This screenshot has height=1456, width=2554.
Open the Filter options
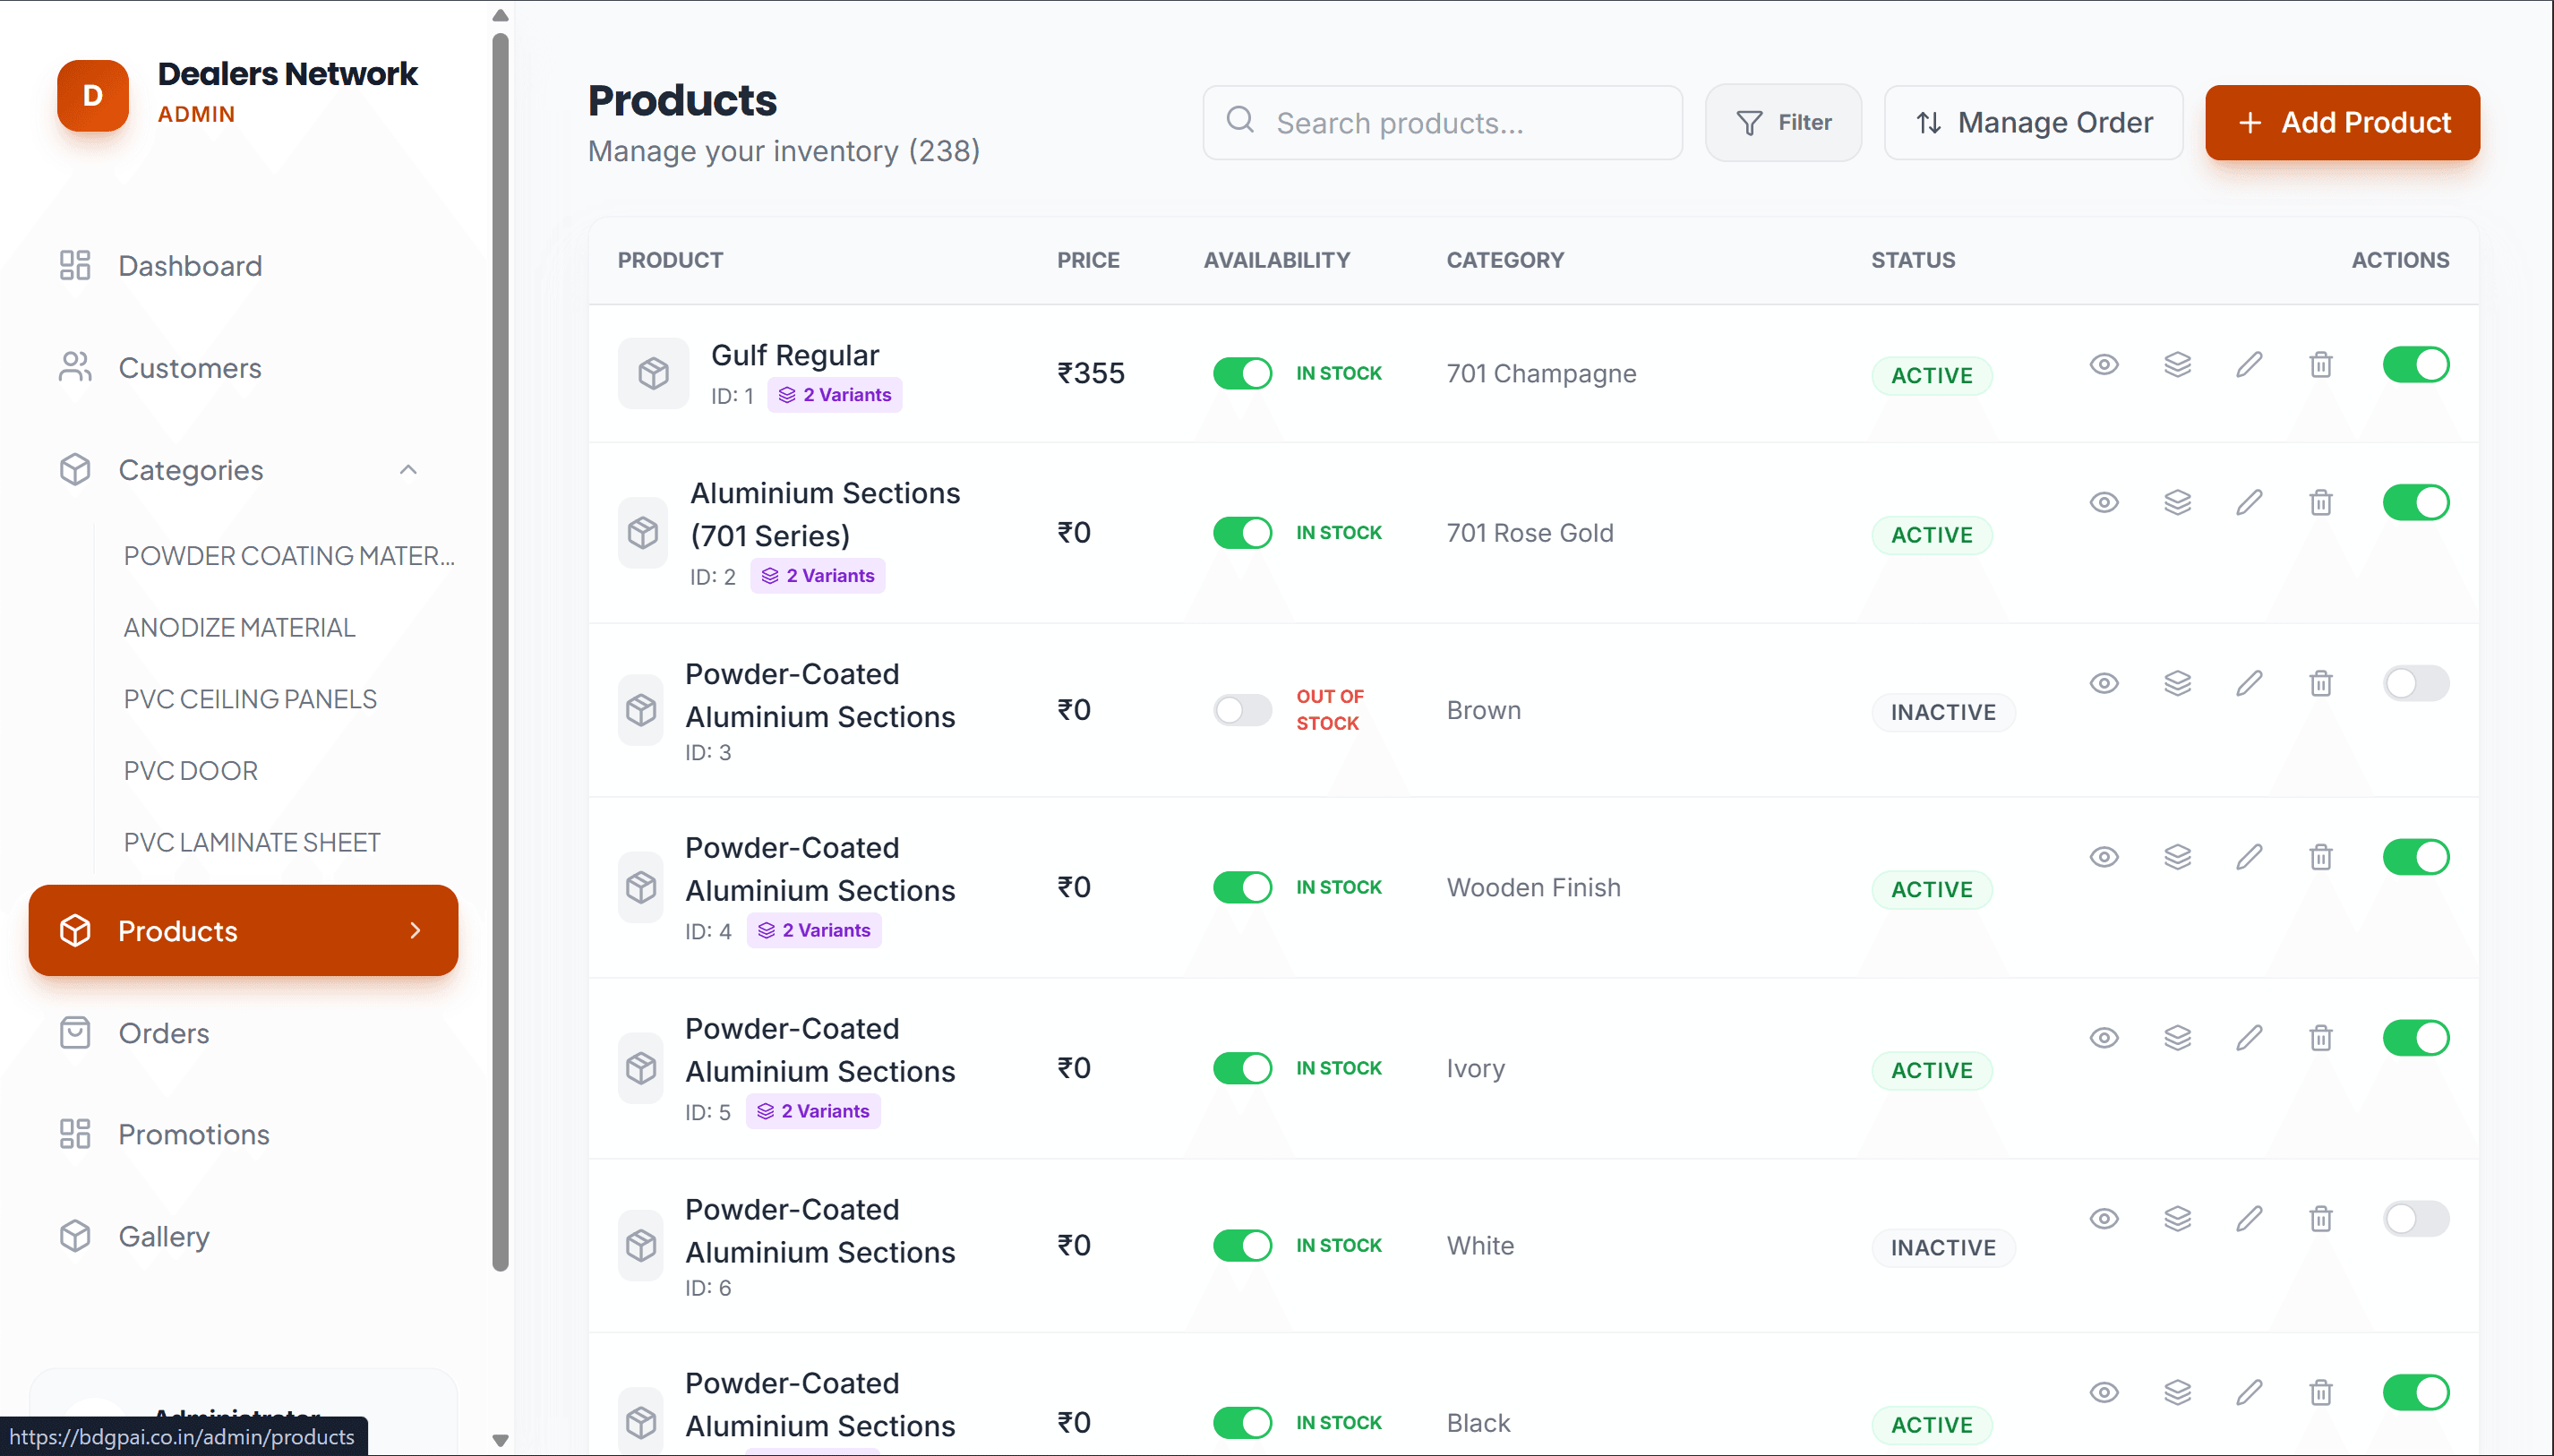[1784, 122]
